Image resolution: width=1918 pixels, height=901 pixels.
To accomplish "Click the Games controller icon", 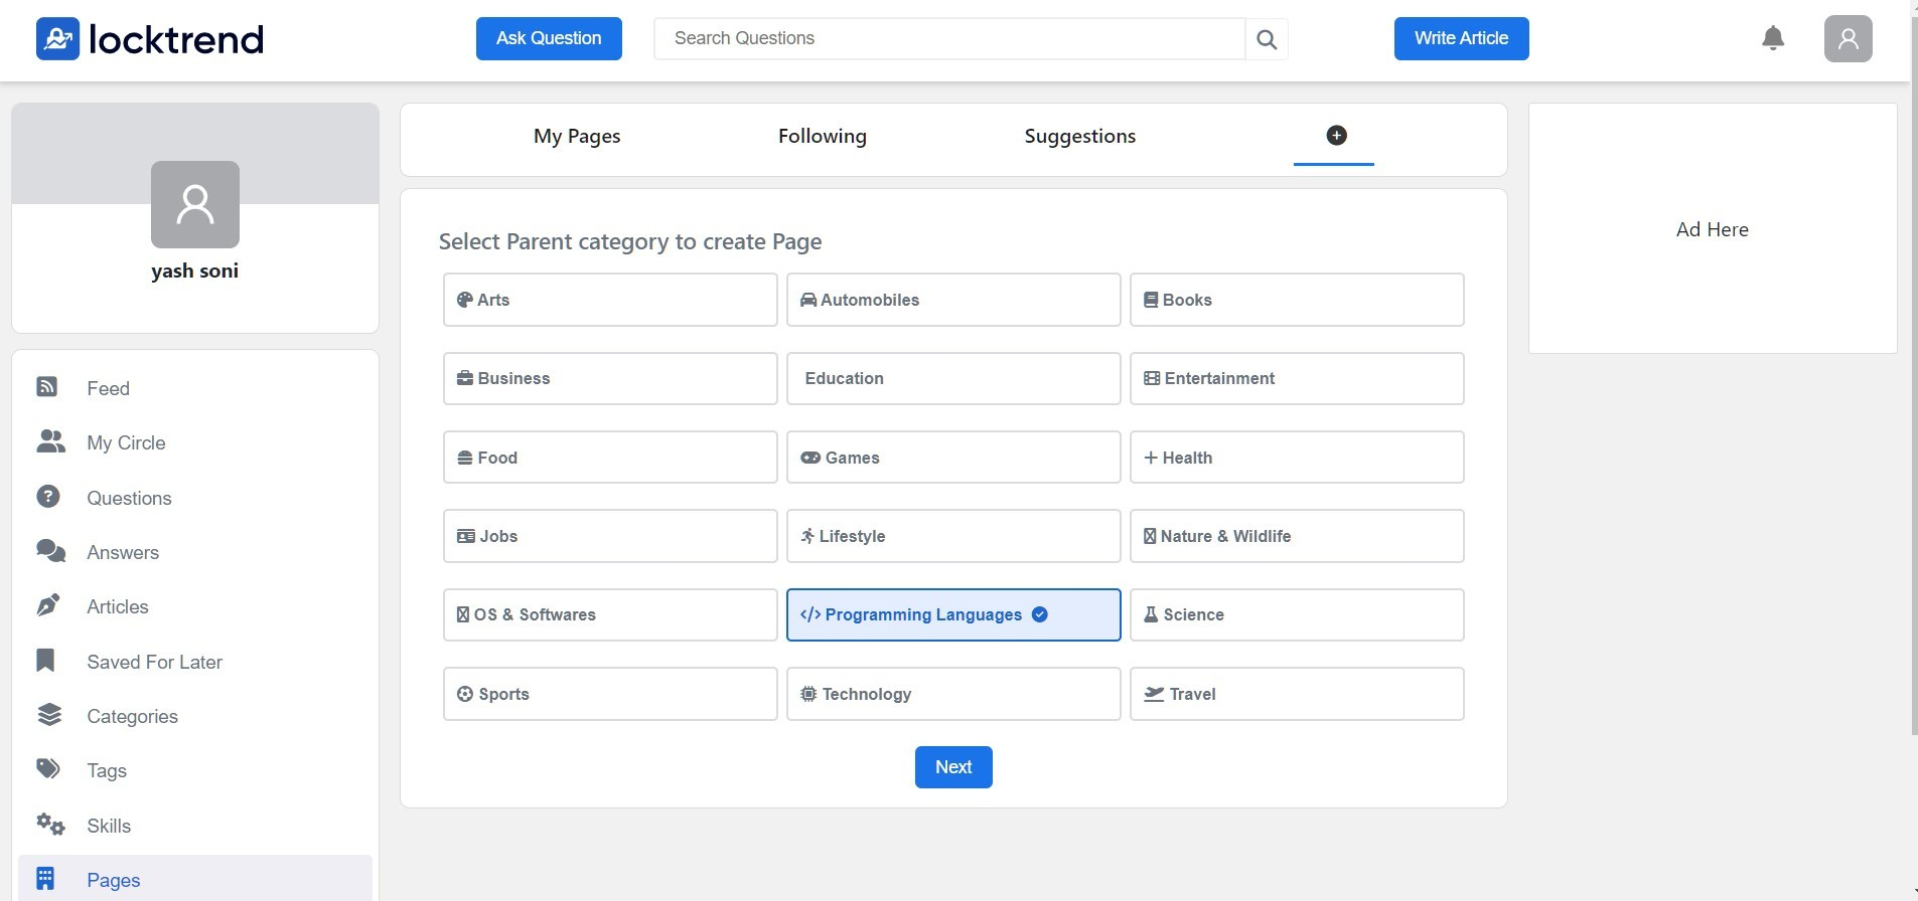I will [x=810, y=457].
